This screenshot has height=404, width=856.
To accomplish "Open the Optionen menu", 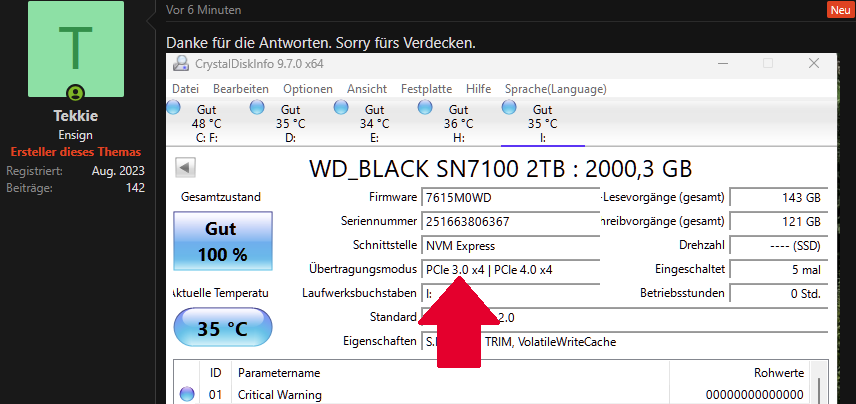I will [308, 89].
